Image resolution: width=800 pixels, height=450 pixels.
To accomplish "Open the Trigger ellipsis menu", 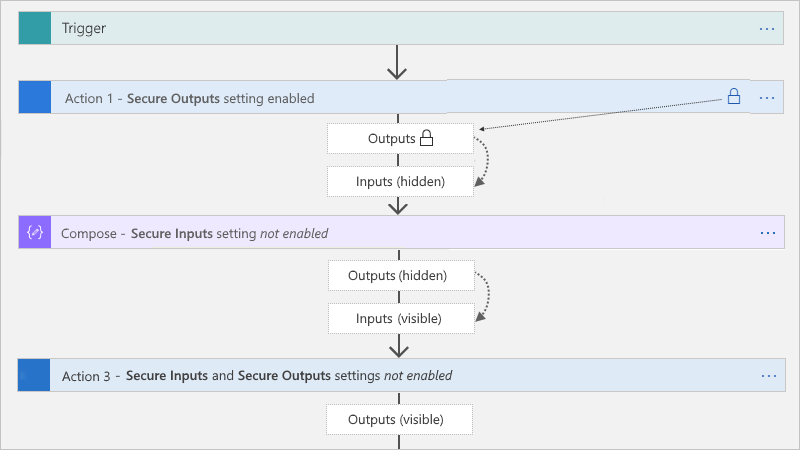I will pos(767,29).
